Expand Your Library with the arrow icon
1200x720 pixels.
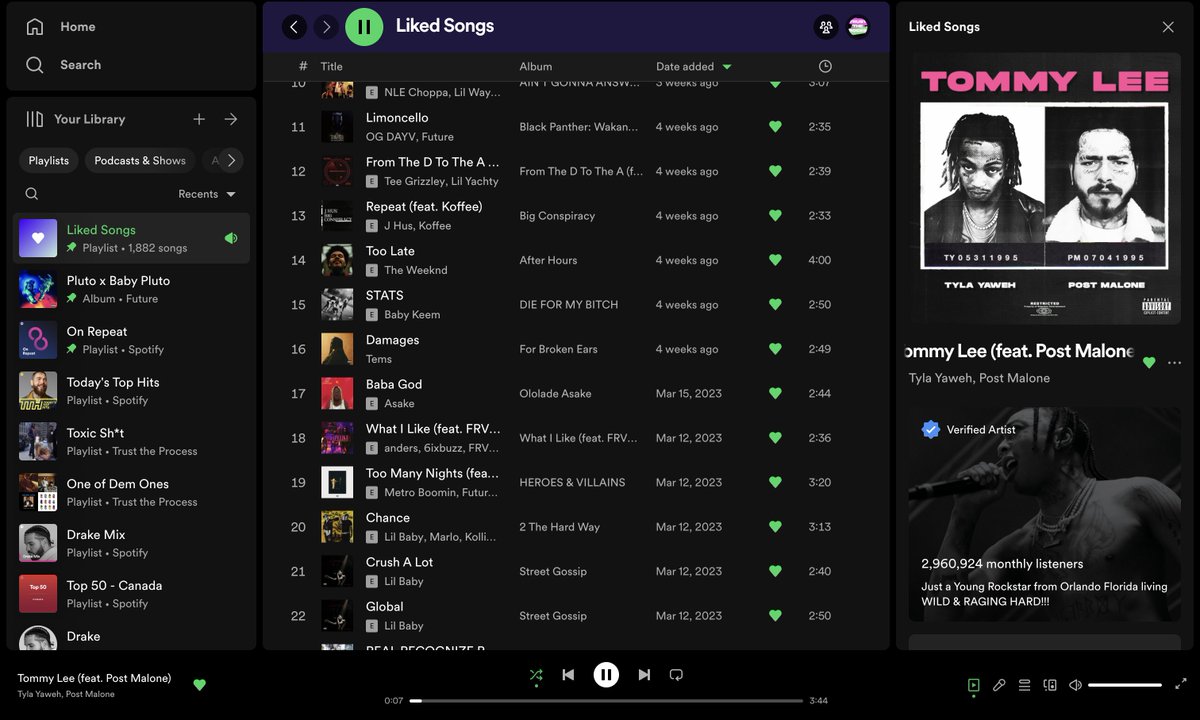click(x=231, y=119)
